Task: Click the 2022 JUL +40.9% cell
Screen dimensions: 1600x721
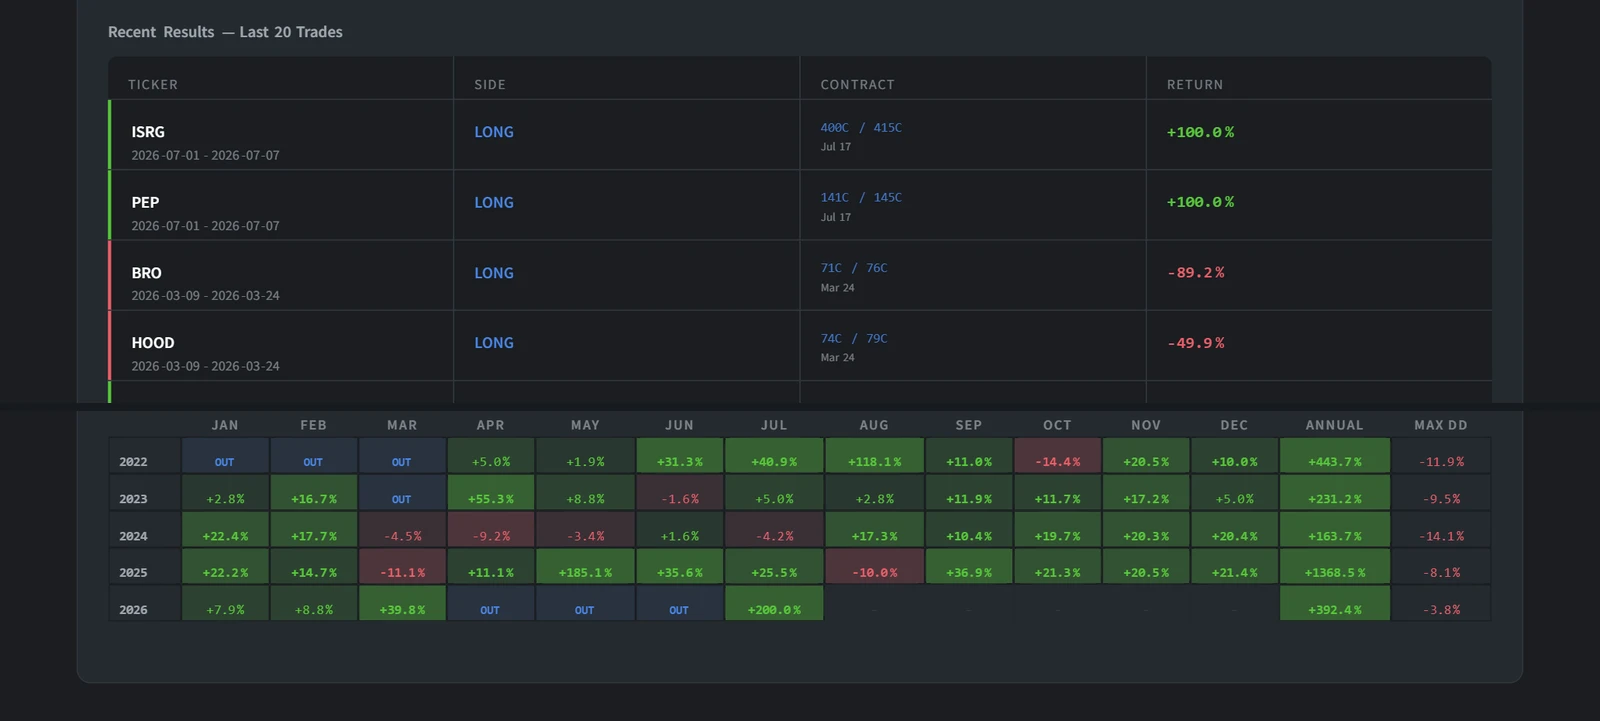Action: 774,456
